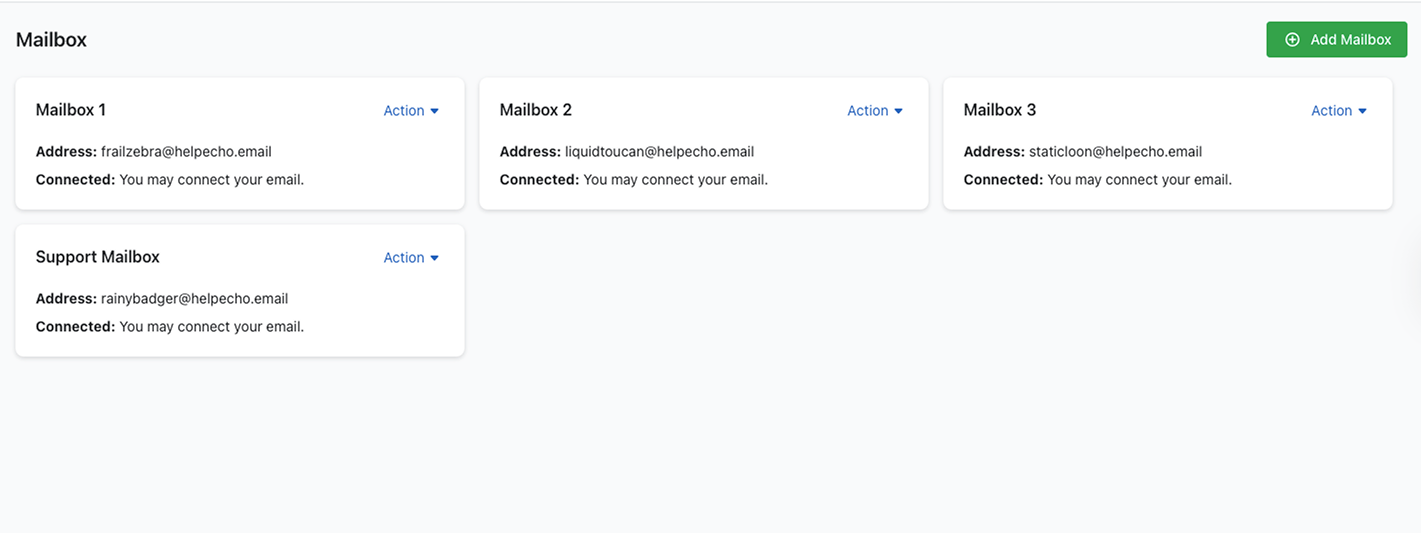Screen dimensions: 1421x533
Task: Expand the Action menu on Mailbox 2
Action: 875,111
